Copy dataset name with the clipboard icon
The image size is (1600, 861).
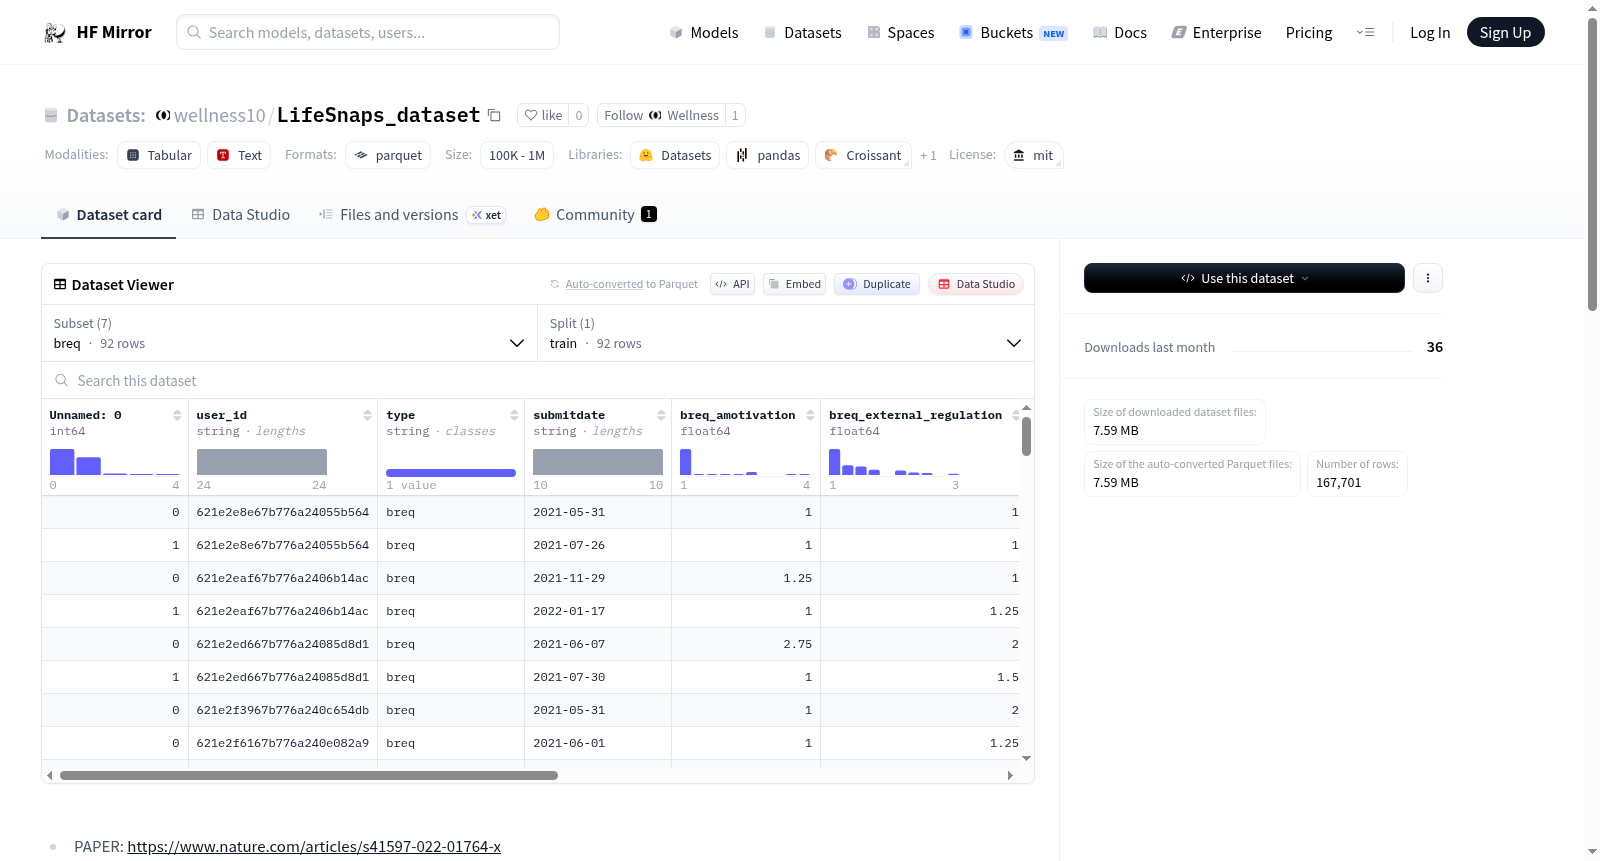[x=494, y=115]
